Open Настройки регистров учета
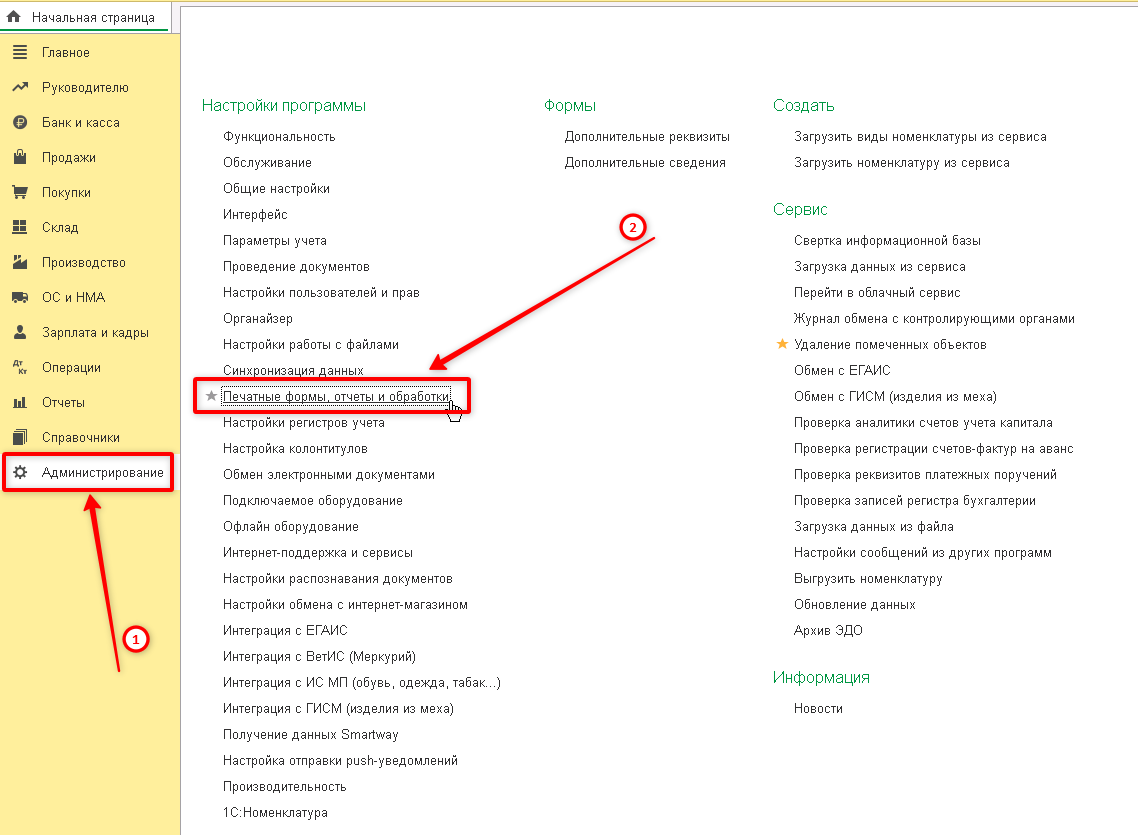The height and width of the screenshot is (835, 1138). pos(304,422)
